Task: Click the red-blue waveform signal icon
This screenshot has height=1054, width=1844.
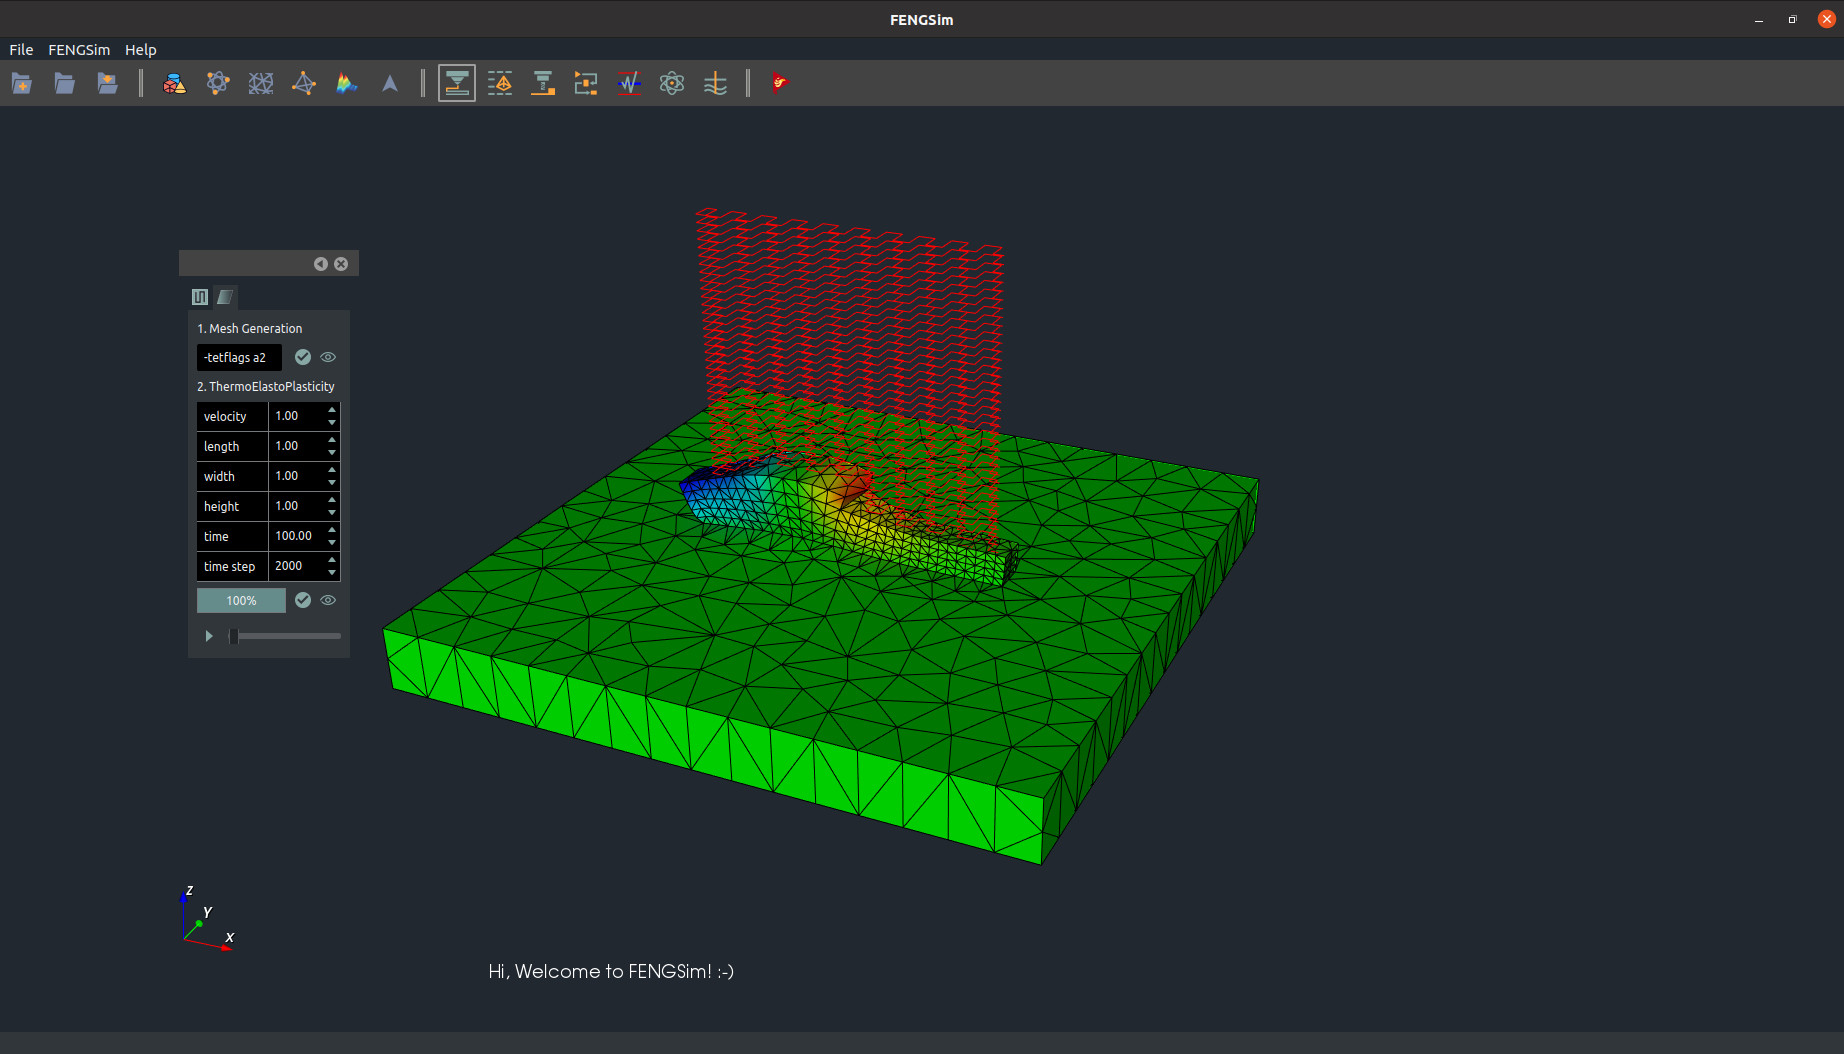Action: click(629, 84)
